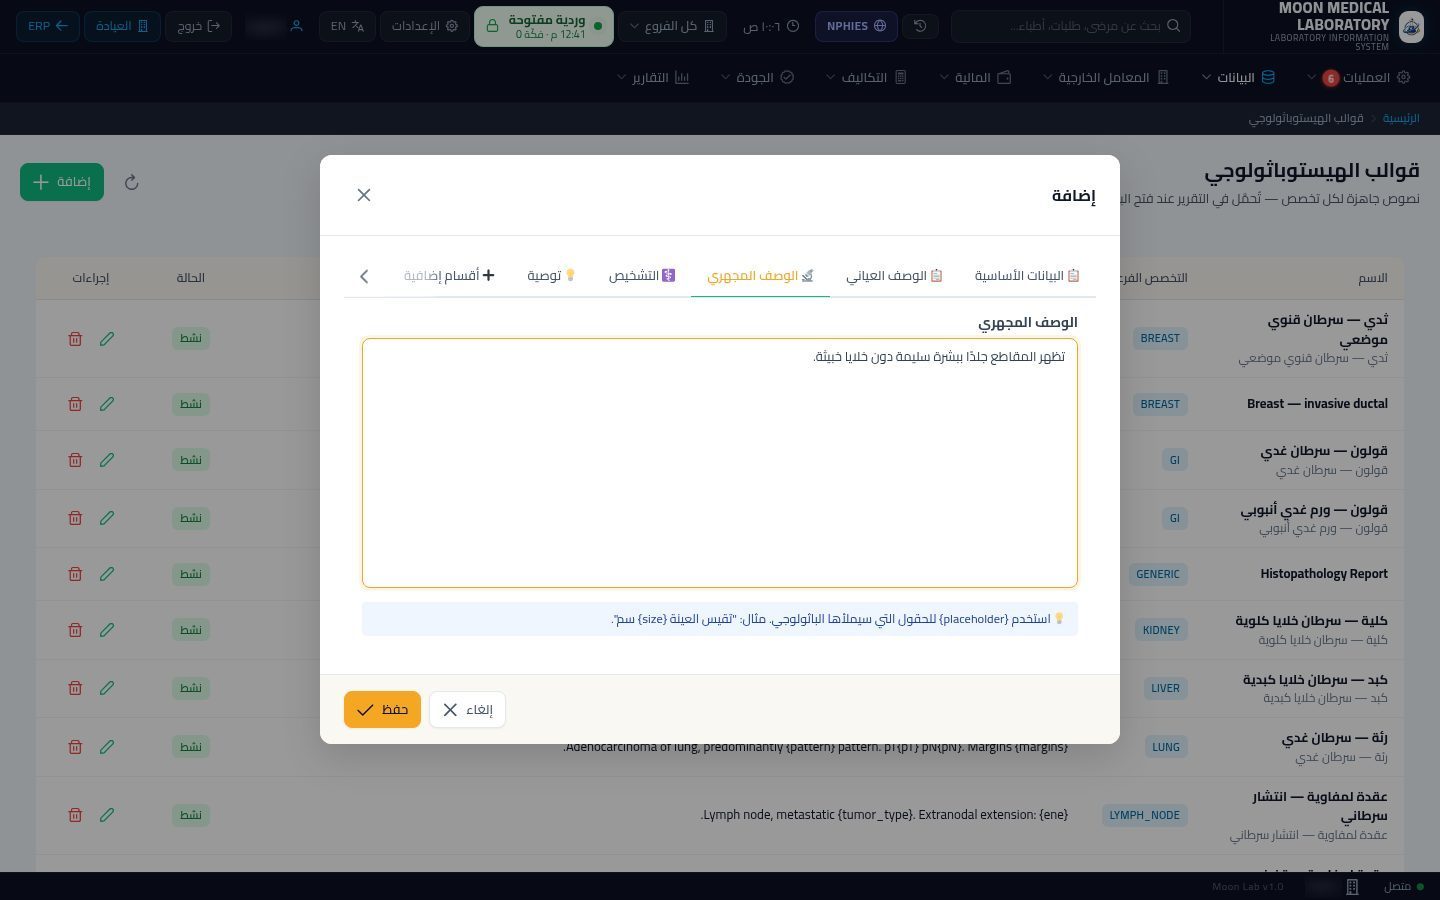Edit the ثدي سرطان قنوي موضعي row
The width and height of the screenshot is (1440, 900).
click(107, 339)
